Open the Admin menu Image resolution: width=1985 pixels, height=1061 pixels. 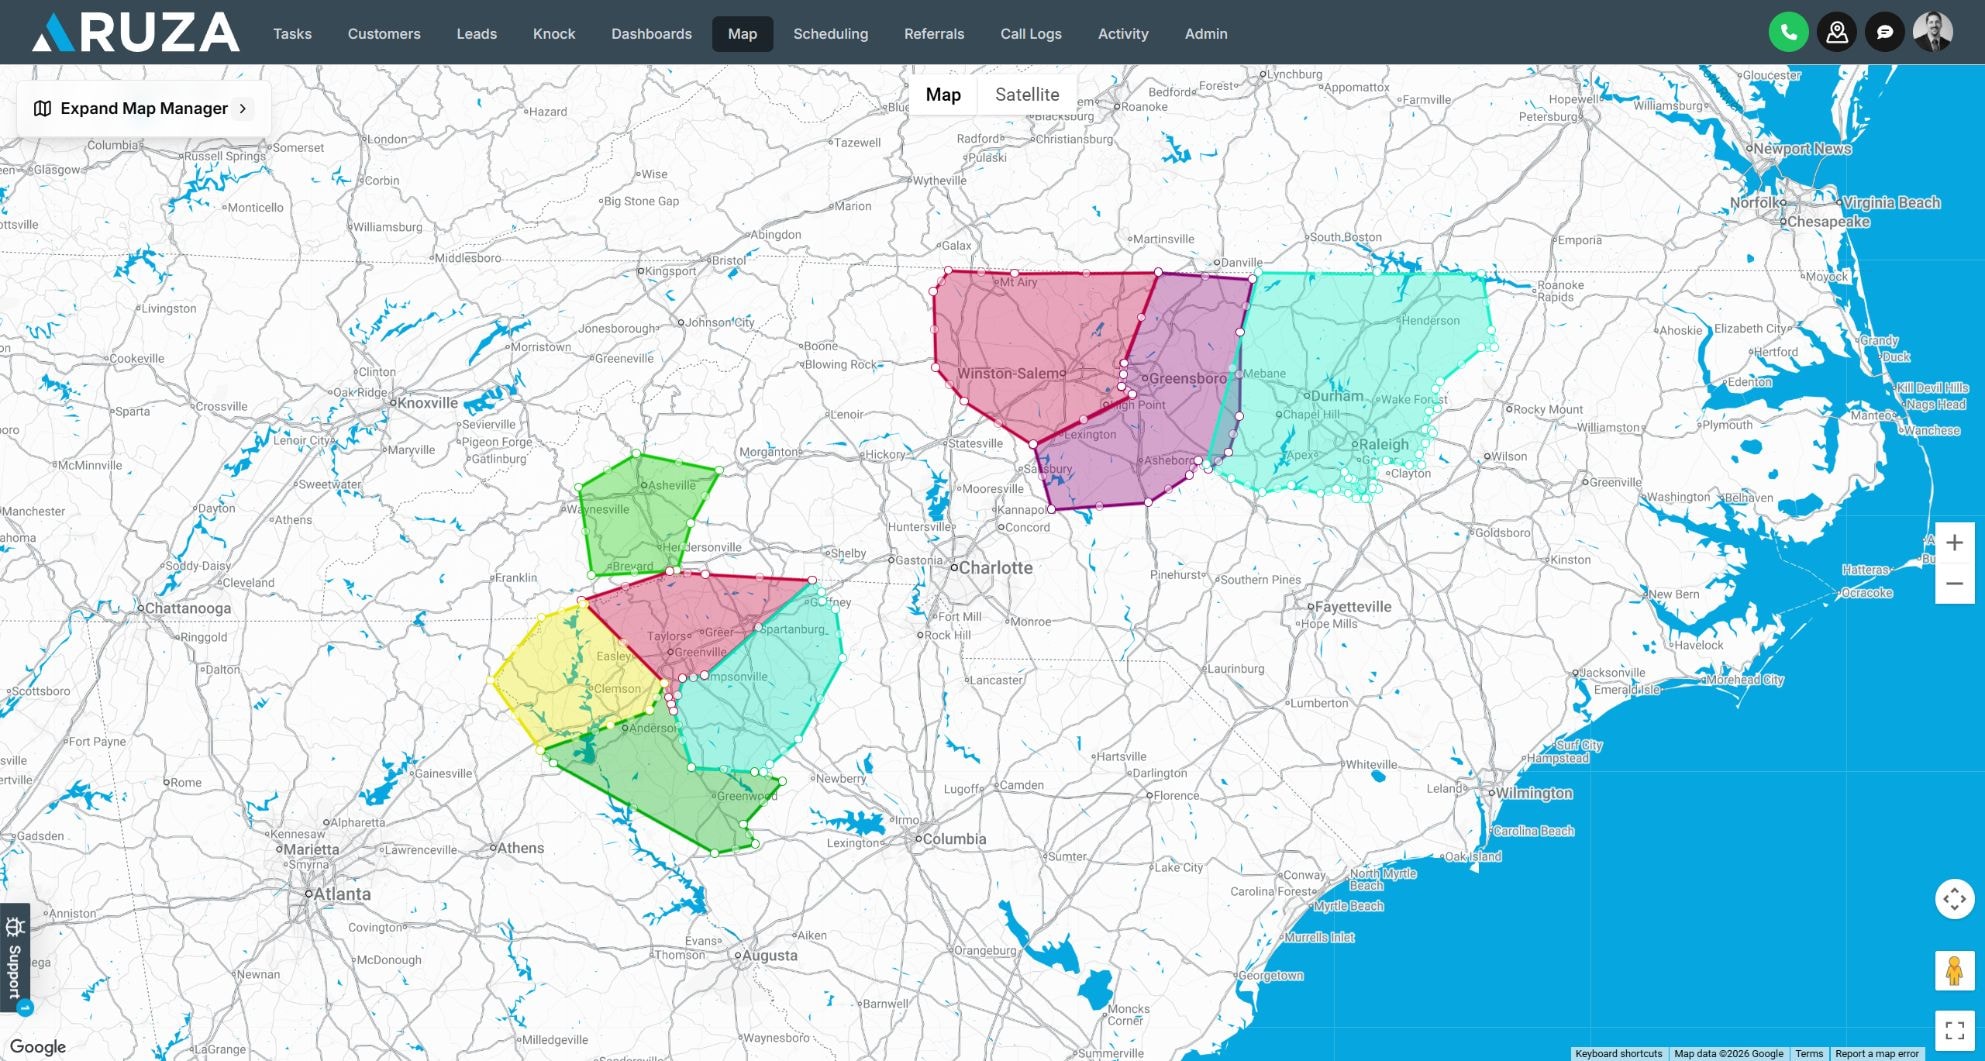(1206, 34)
